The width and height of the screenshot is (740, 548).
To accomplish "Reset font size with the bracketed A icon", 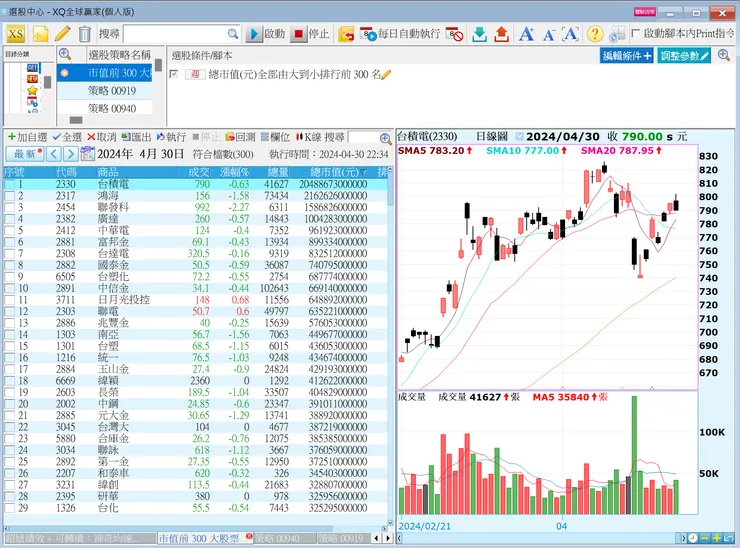I will point(570,34).
